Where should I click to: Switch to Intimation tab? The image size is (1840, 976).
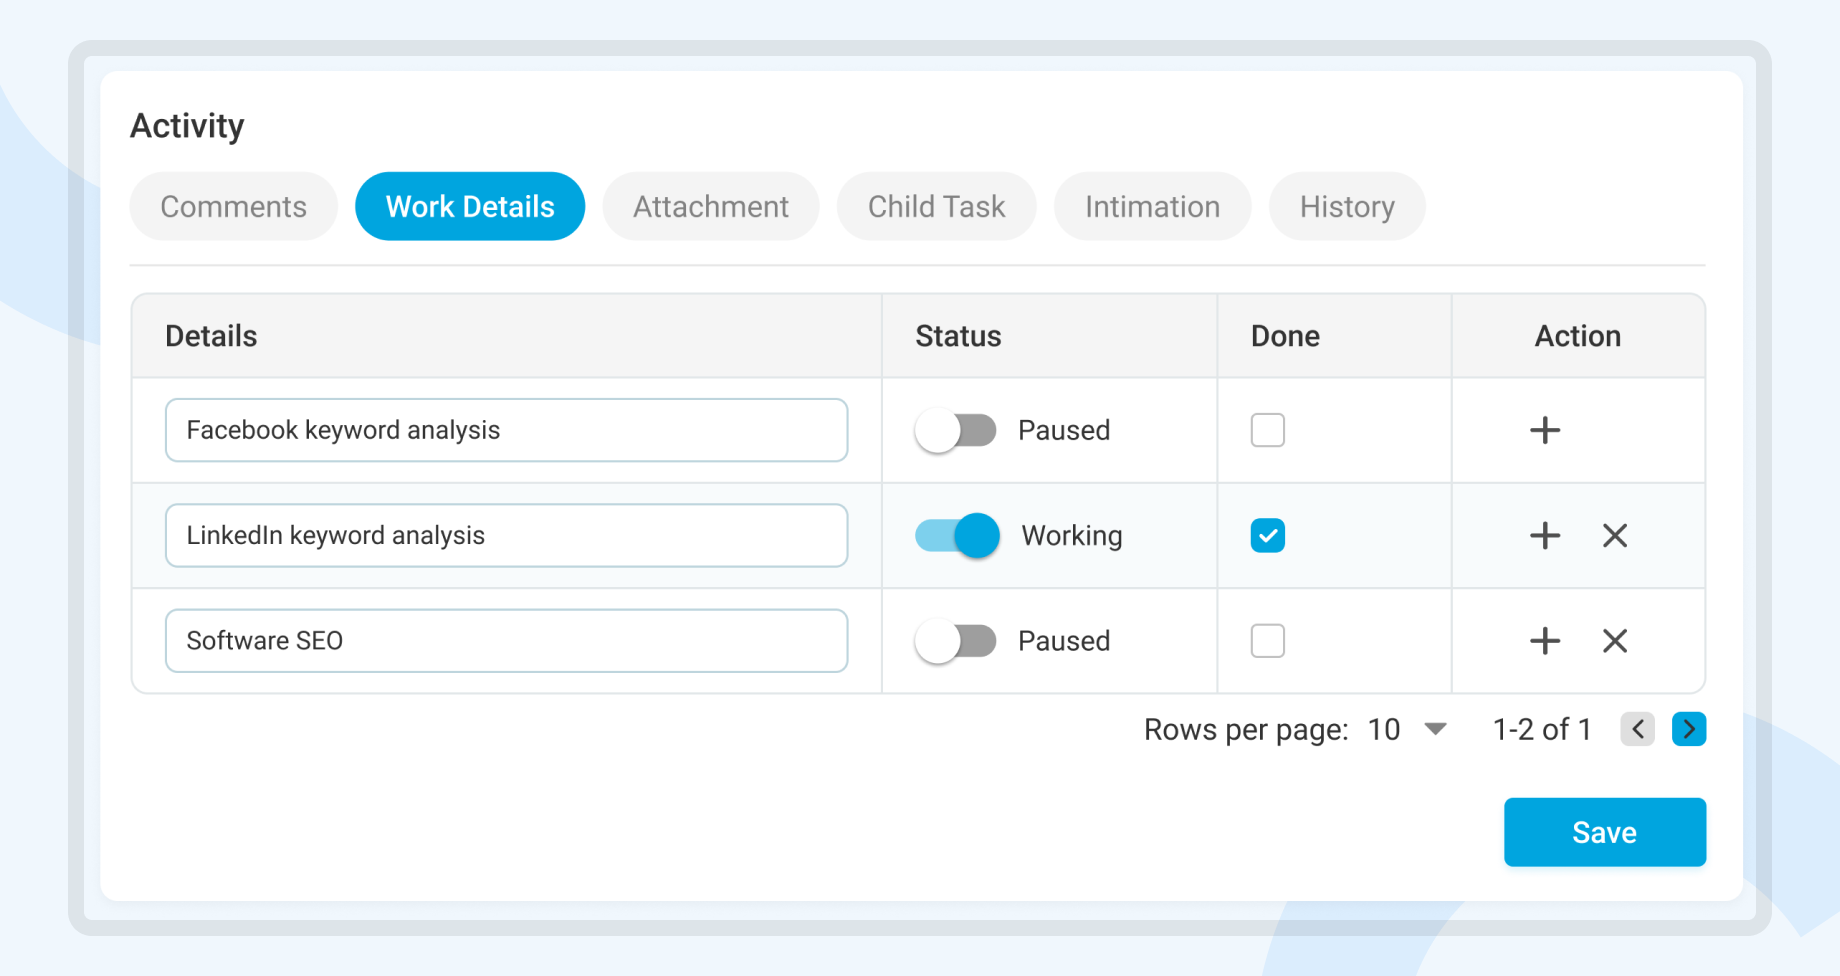[1152, 206]
